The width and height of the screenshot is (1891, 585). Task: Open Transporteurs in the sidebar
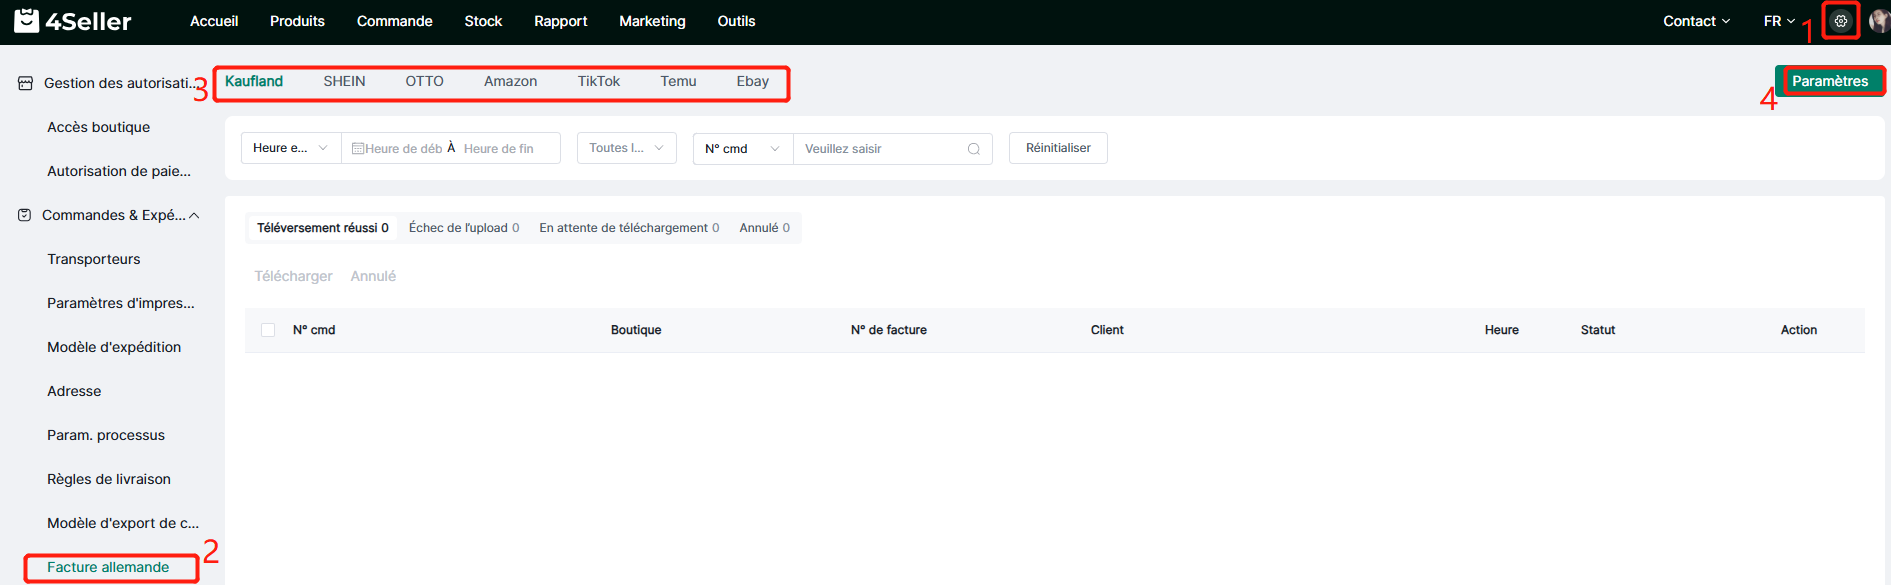[x=94, y=259]
